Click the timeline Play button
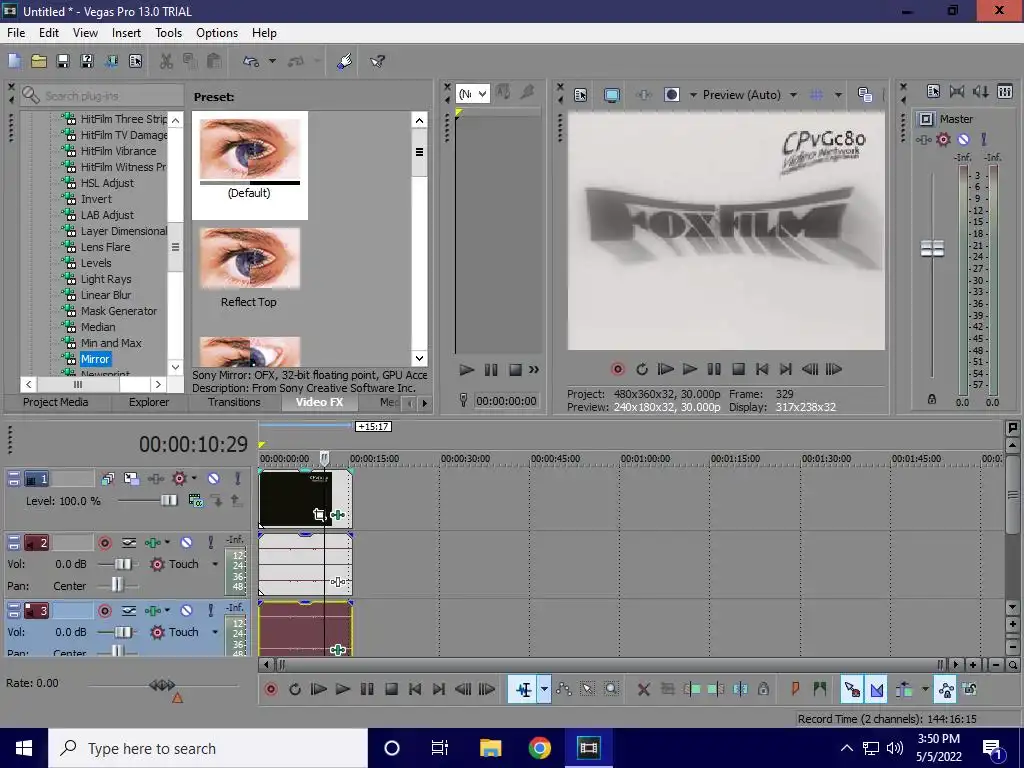Screen dimensions: 1024x768 (x=343, y=689)
